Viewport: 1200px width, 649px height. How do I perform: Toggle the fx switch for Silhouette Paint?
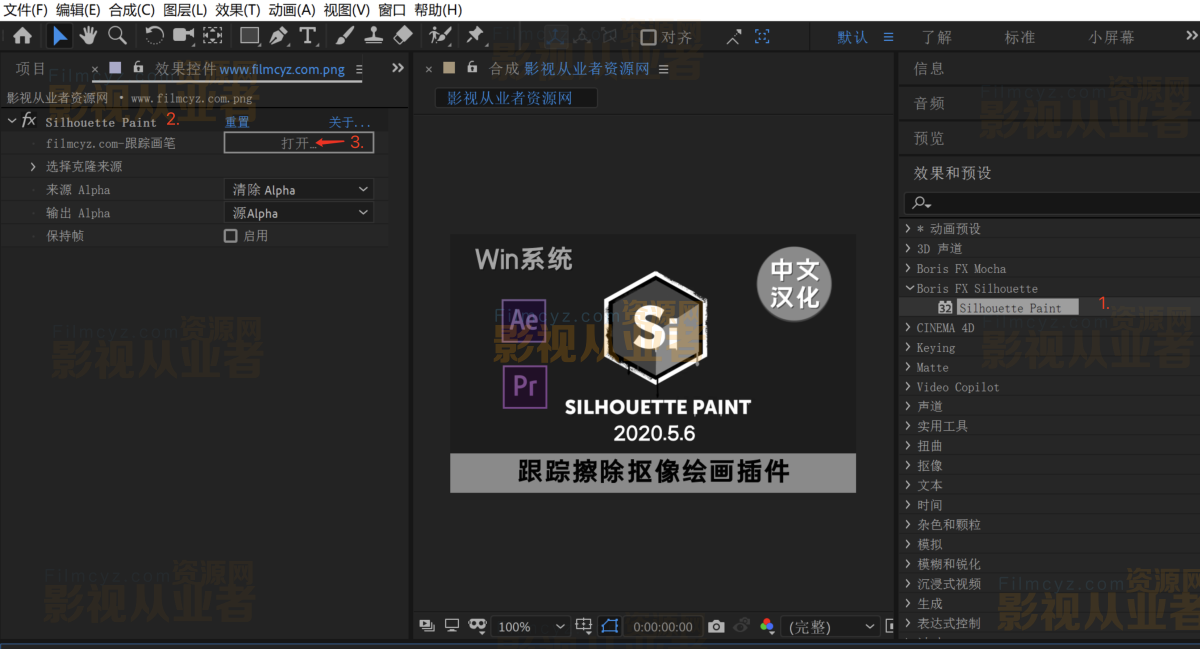pyautogui.click(x=29, y=121)
